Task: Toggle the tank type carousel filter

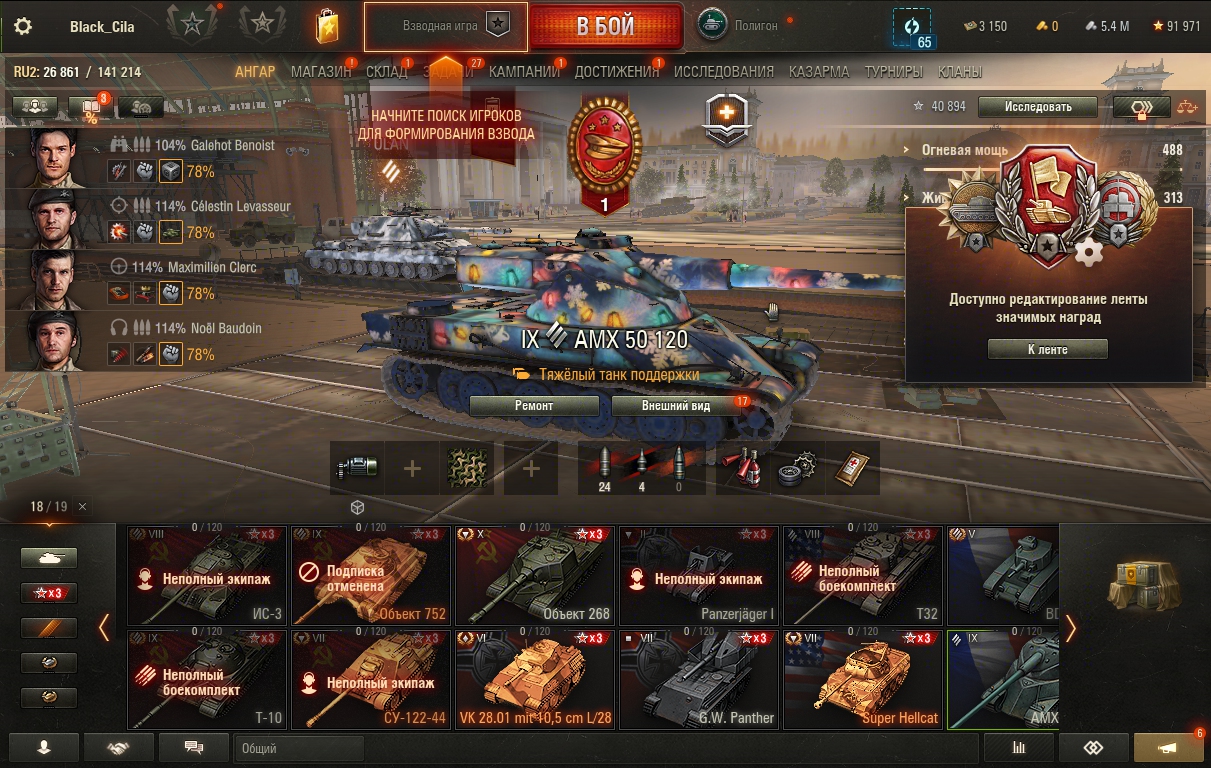Action: click(49, 558)
